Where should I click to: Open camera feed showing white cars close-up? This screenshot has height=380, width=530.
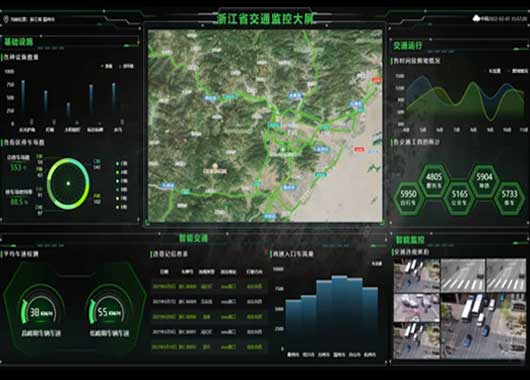coord(417,308)
